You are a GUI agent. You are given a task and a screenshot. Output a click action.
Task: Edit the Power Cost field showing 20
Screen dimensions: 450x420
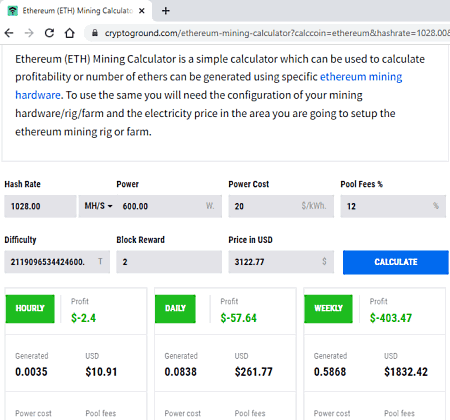tap(281, 206)
